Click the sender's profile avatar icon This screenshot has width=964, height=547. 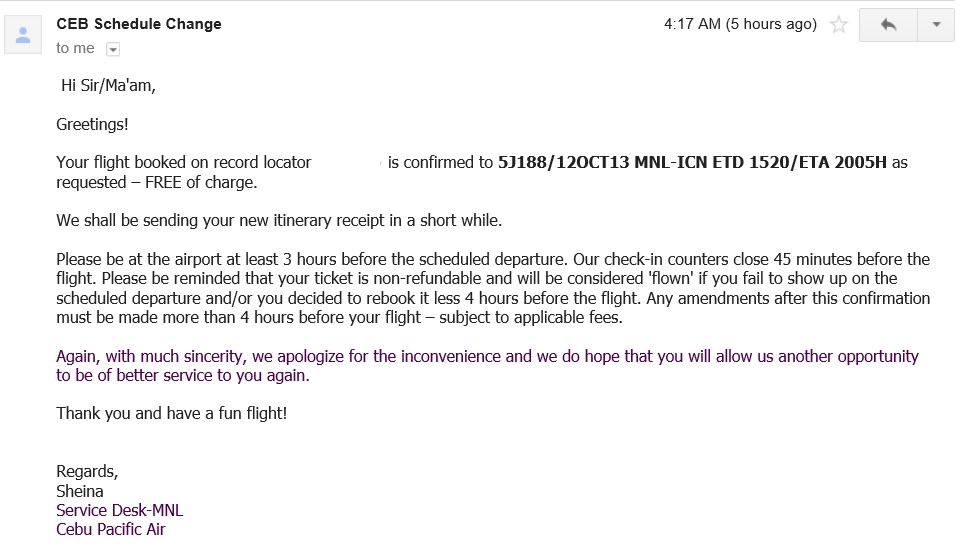[23, 34]
